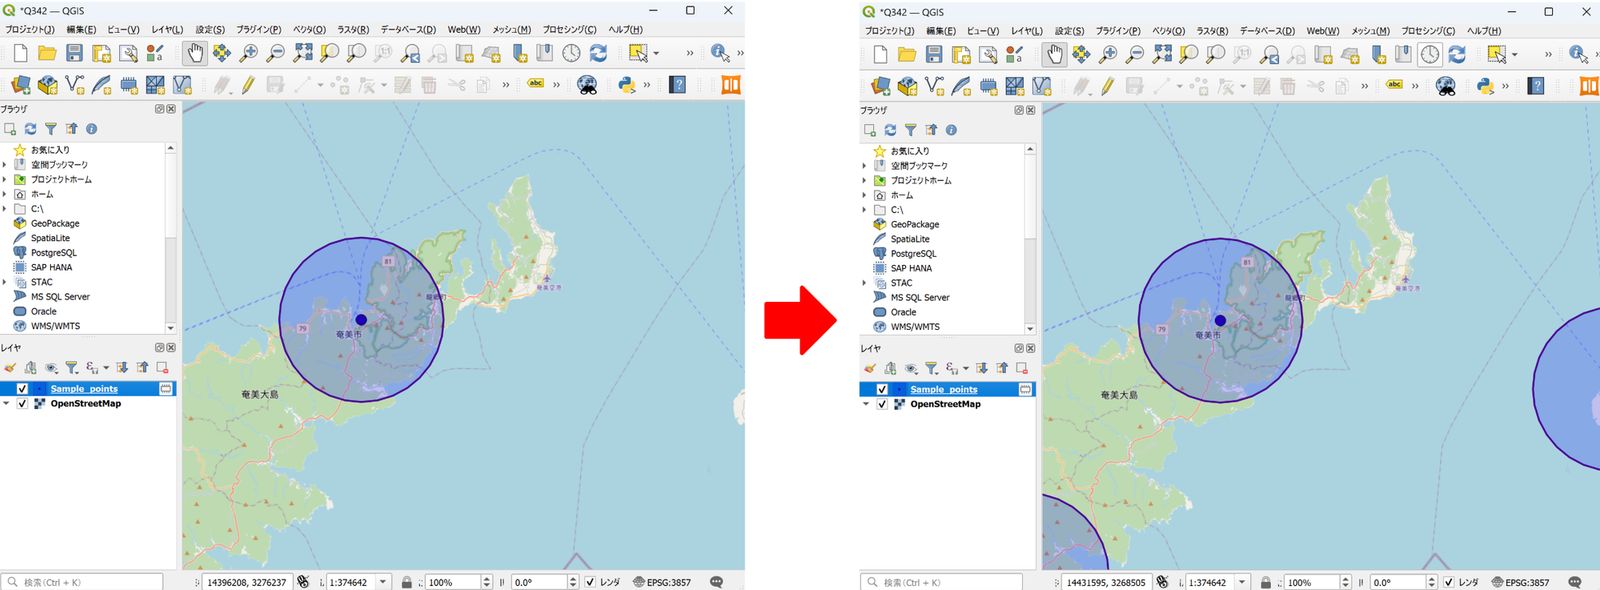Click EPSG:3857 CRS button, right window
This screenshot has height=590, width=1600.
[1520, 582]
